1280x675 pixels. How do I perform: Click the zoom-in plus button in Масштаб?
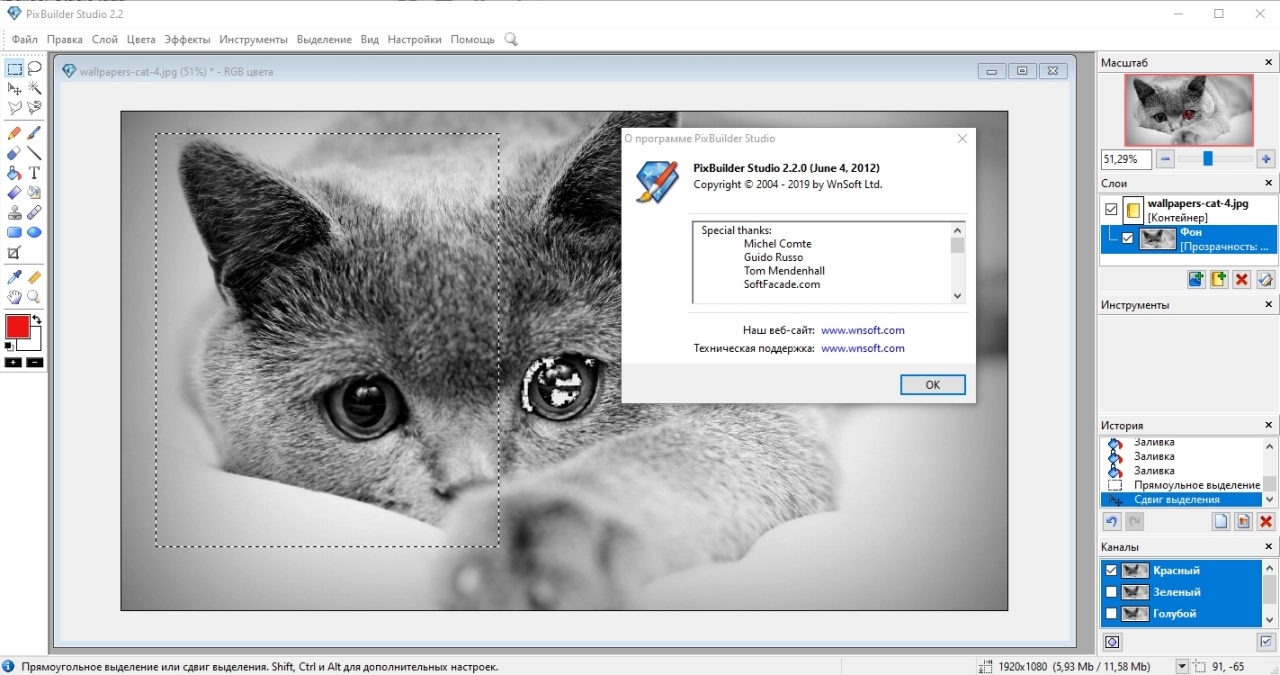tap(1266, 159)
